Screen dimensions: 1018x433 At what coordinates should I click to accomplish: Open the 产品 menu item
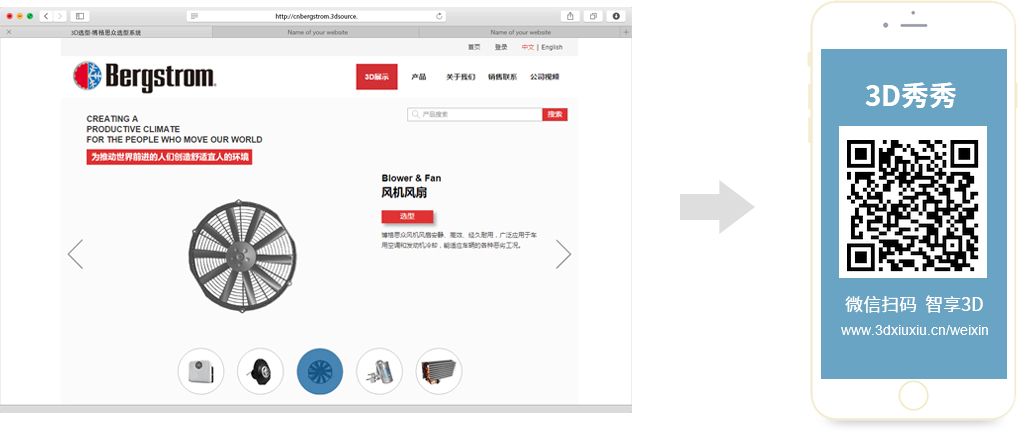tap(419, 77)
